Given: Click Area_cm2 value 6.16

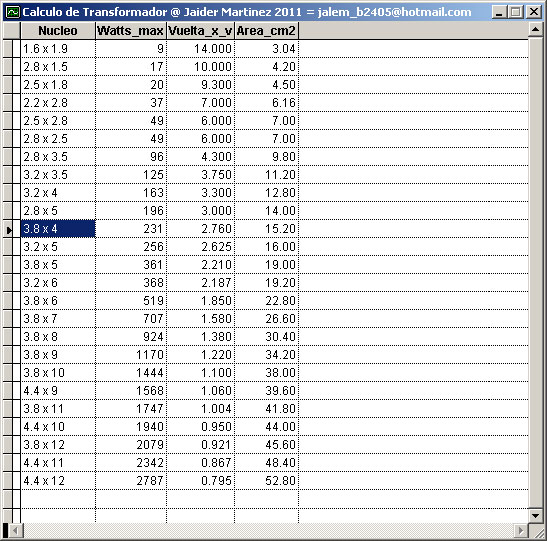Looking at the screenshot, I should pyautogui.click(x=267, y=103).
